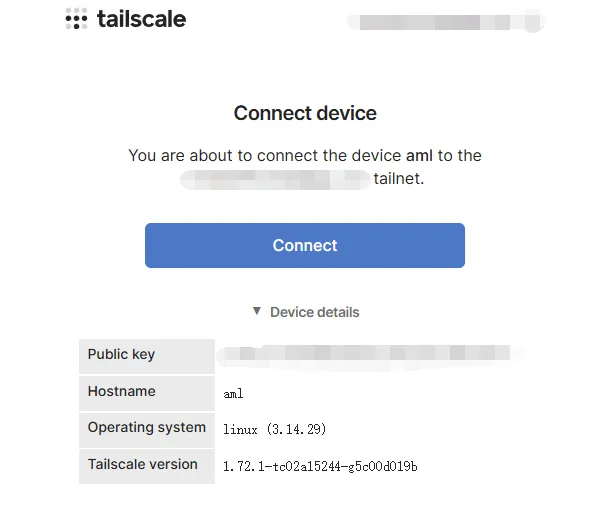Select the Hostname row label
The height and width of the screenshot is (518, 614).
[x=121, y=391]
